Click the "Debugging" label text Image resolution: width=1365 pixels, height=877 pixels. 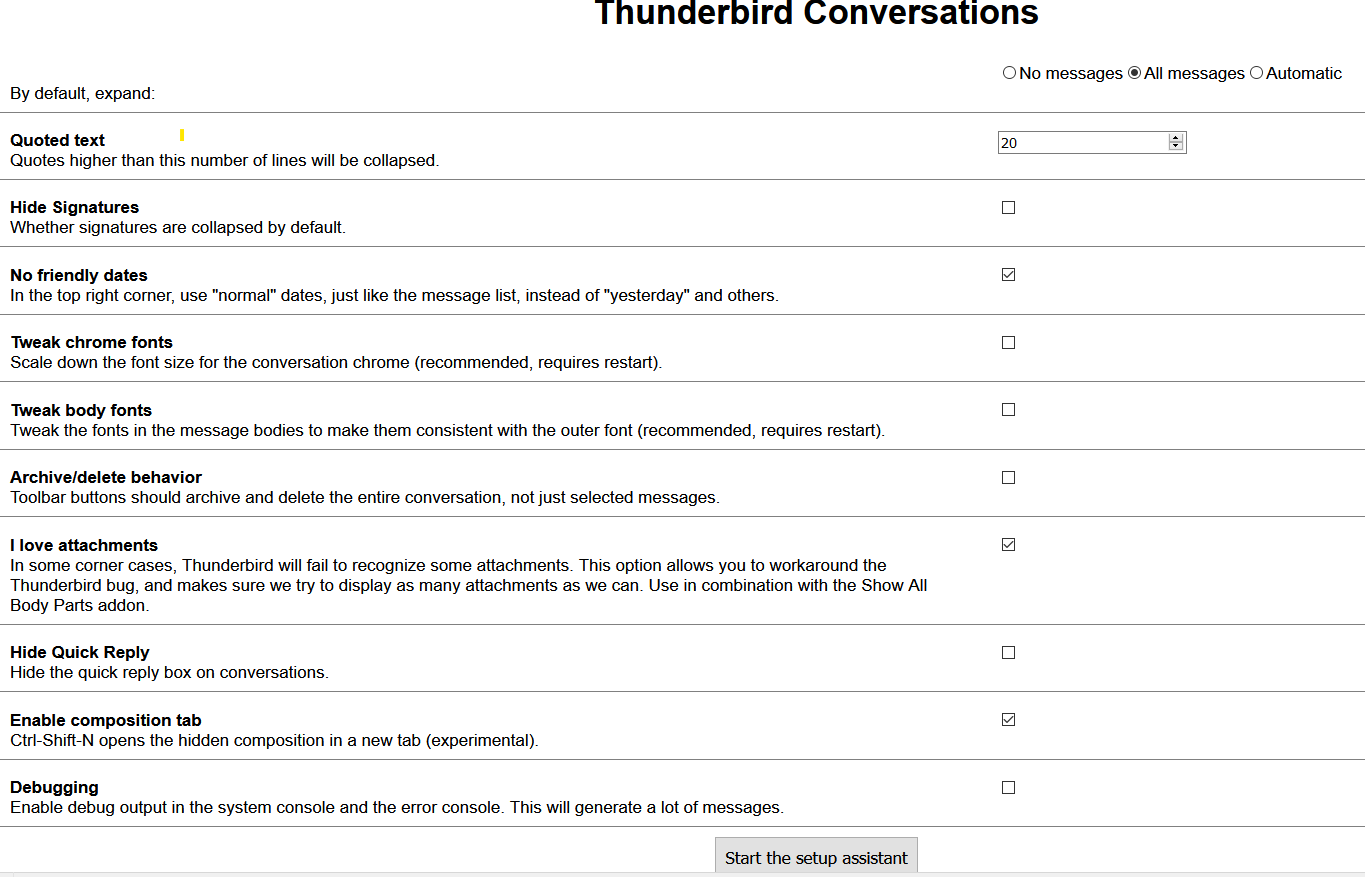pos(54,787)
